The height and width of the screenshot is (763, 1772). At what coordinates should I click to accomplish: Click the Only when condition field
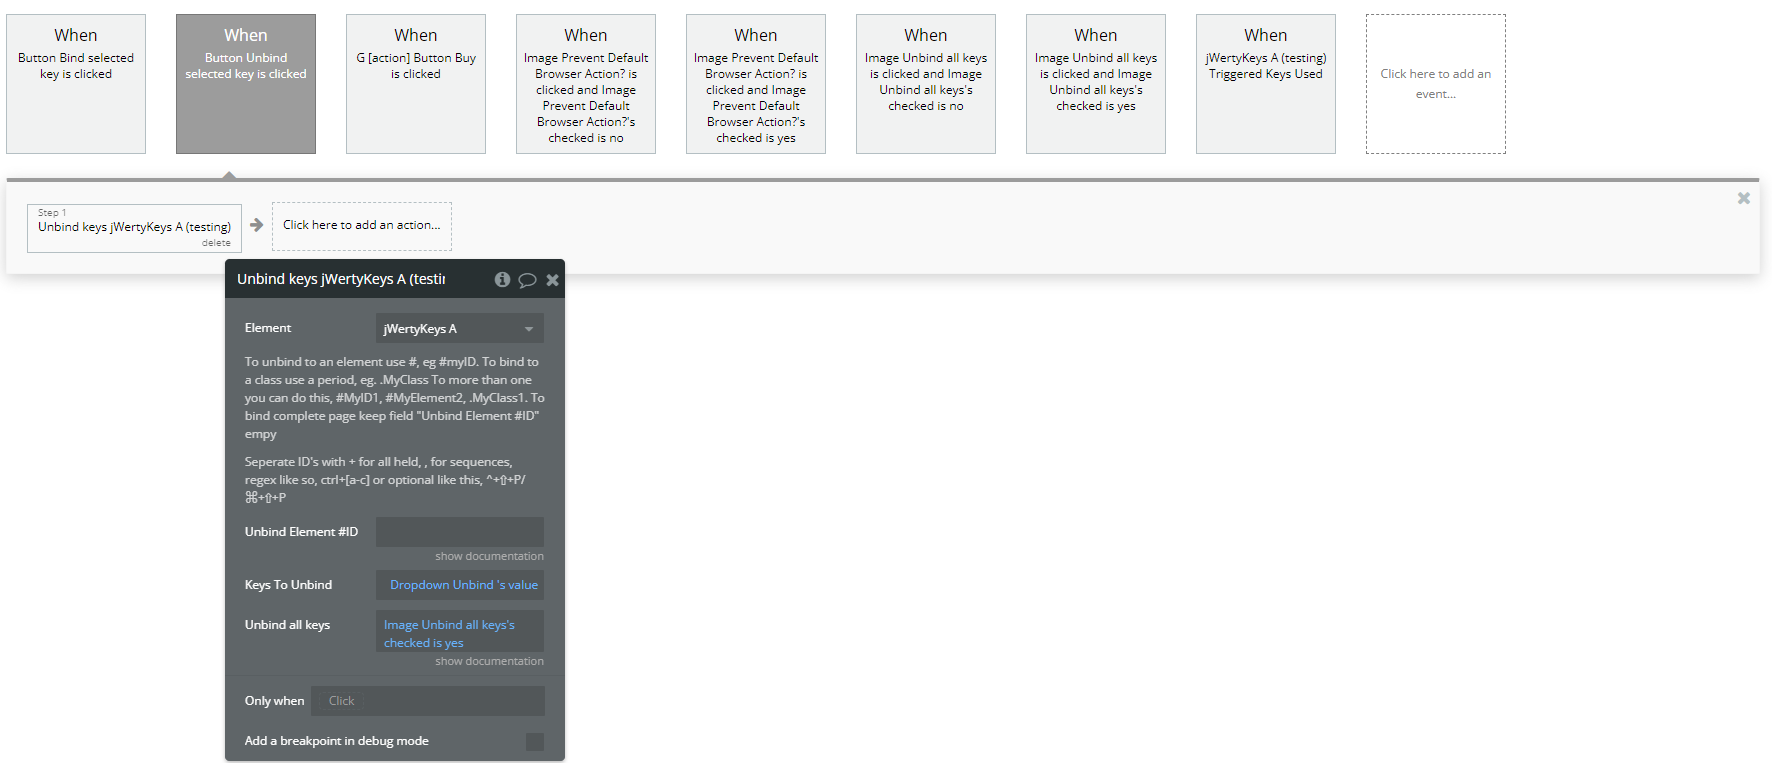click(428, 701)
